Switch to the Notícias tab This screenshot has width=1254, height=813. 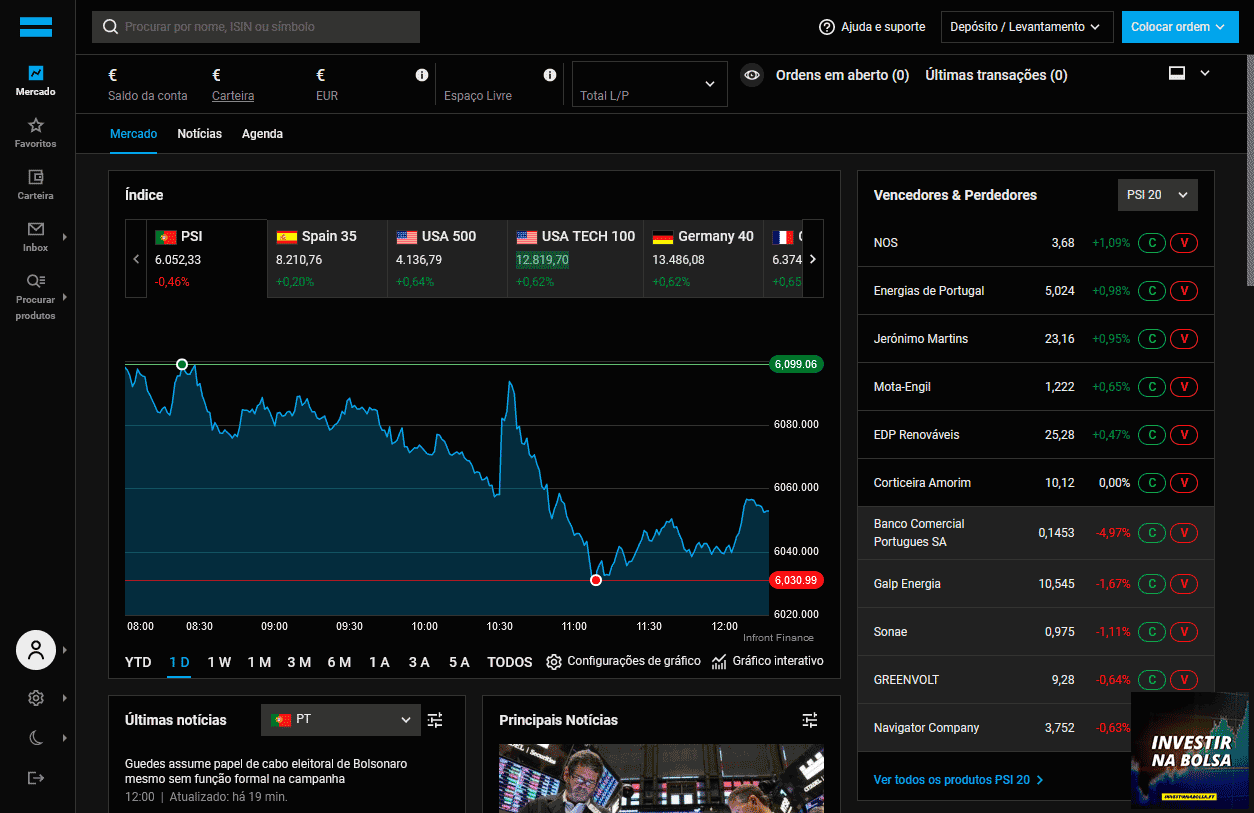(x=200, y=134)
